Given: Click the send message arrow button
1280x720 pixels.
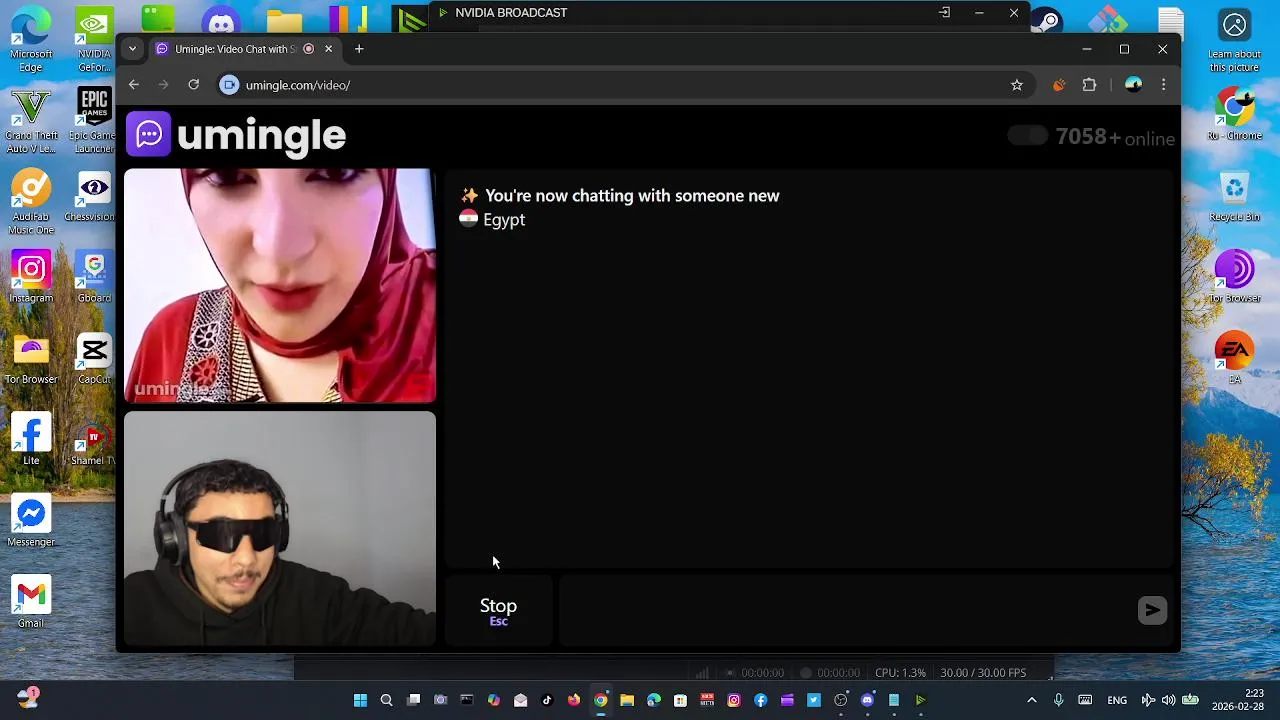Looking at the screenshot, I should (x=1152, y=610).
